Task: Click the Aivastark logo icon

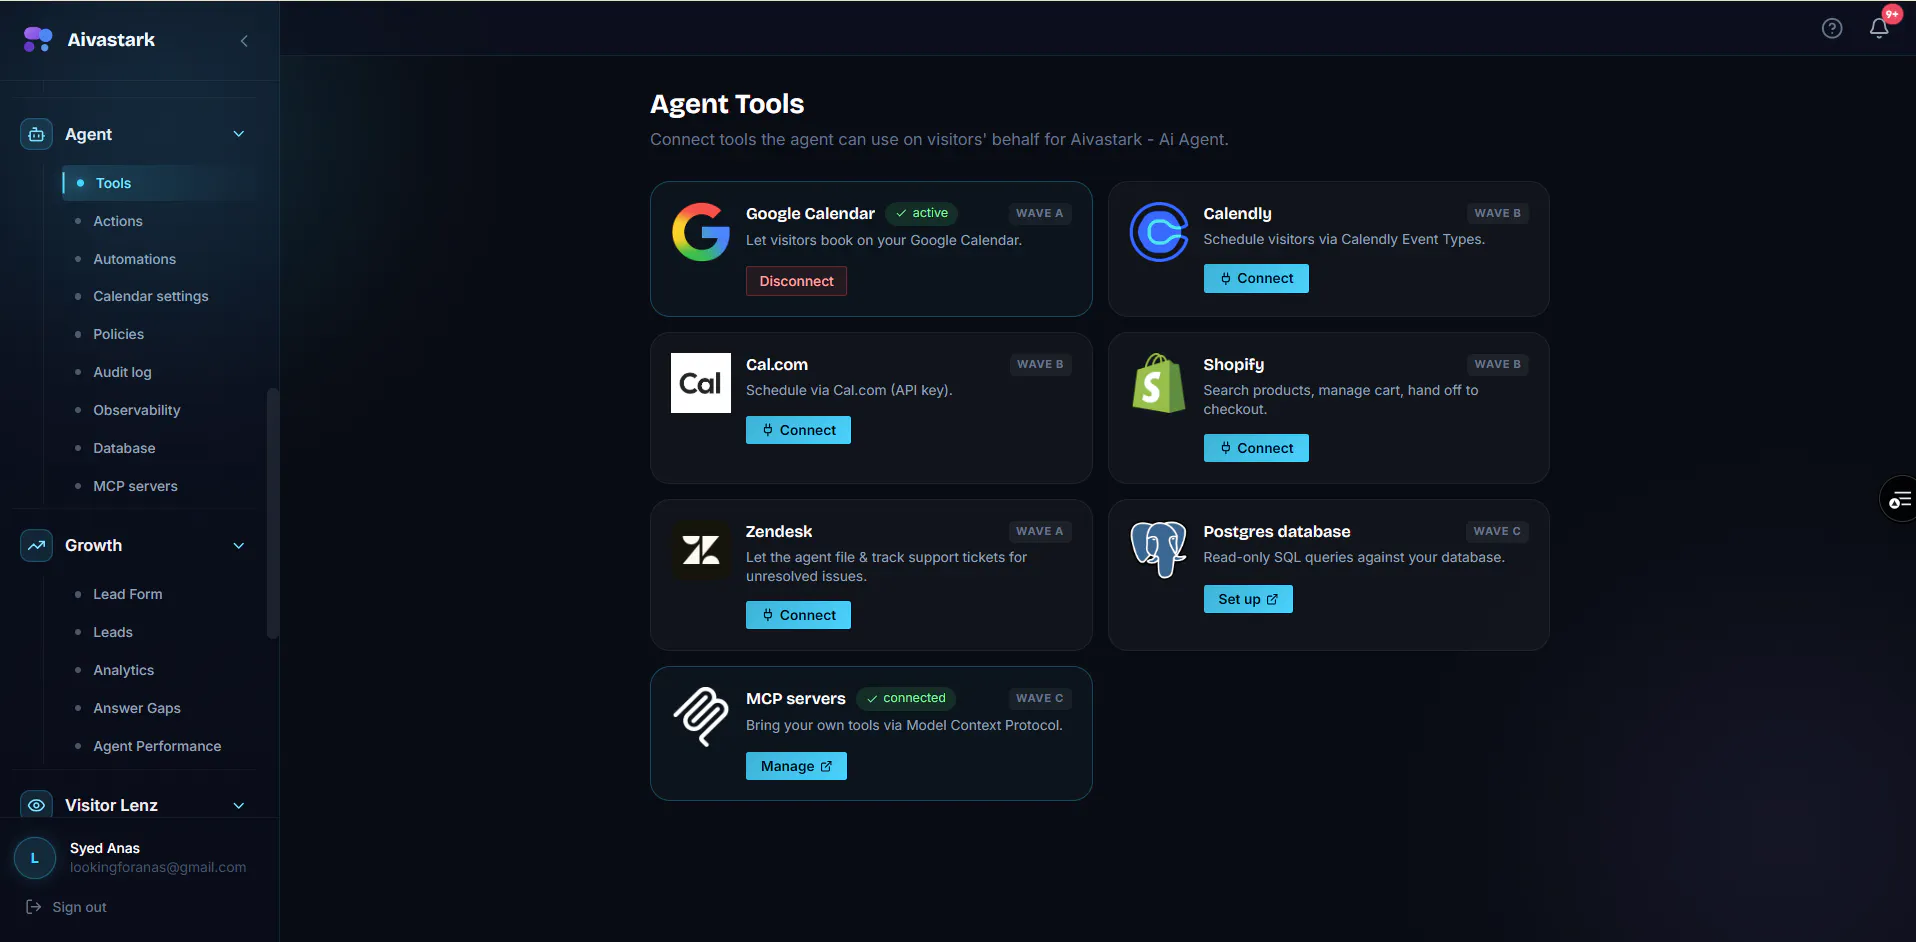Action: [38, 40]
